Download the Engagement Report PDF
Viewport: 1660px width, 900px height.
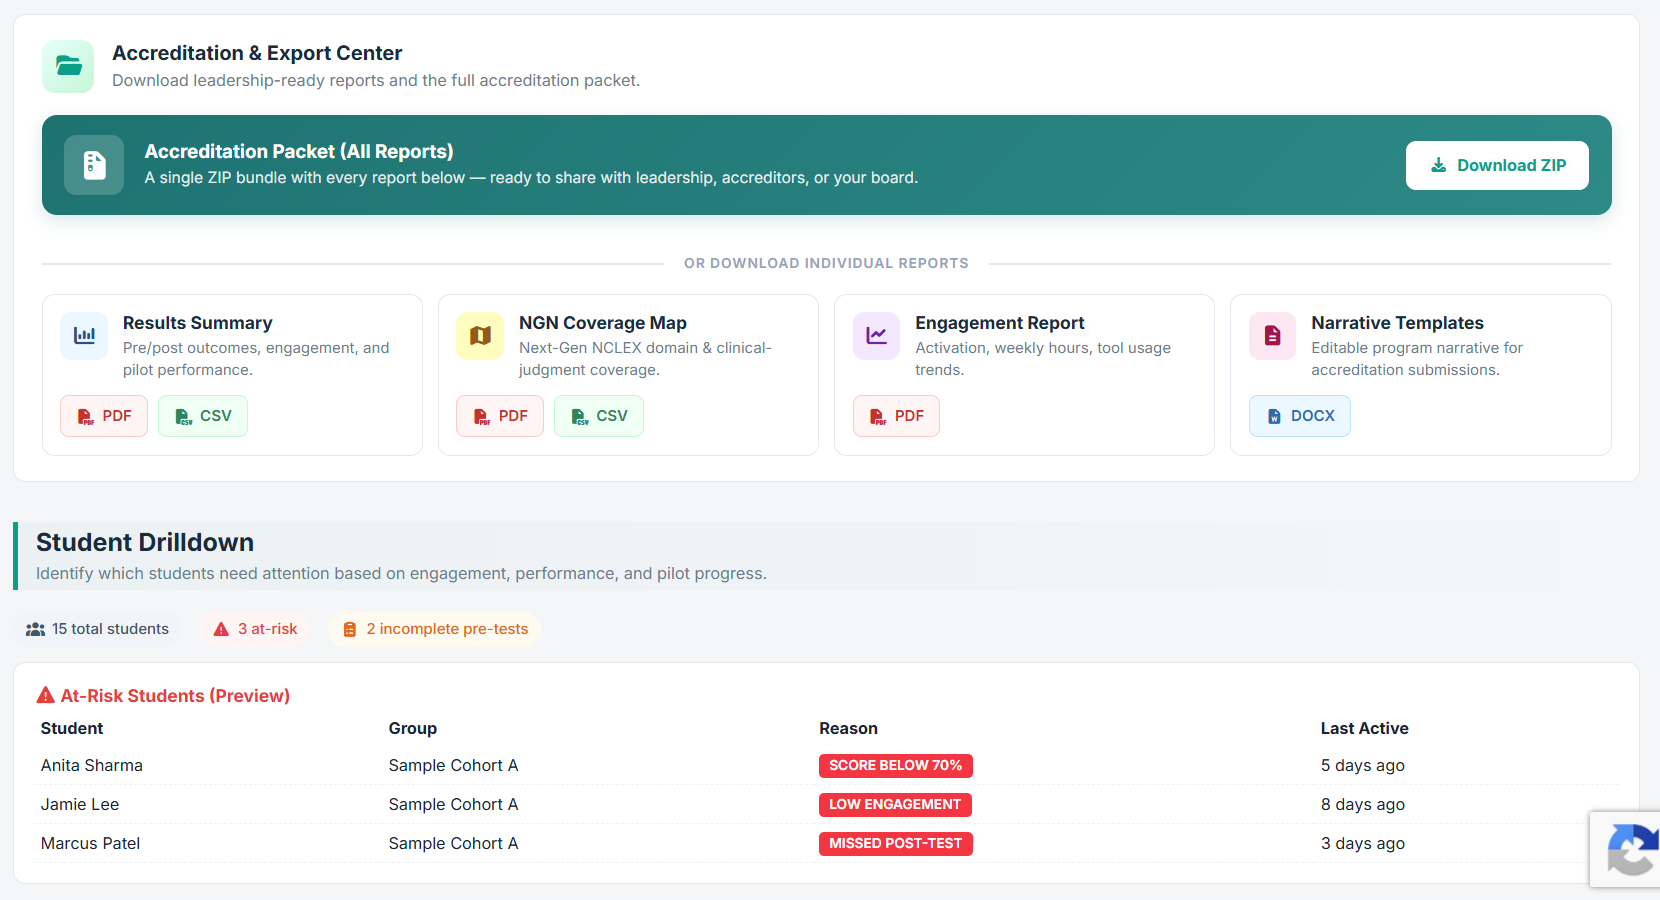896,416
